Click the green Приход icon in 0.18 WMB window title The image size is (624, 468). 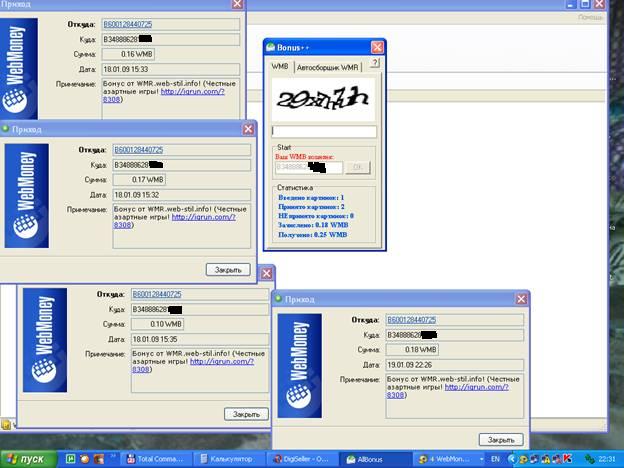(279, 298)
